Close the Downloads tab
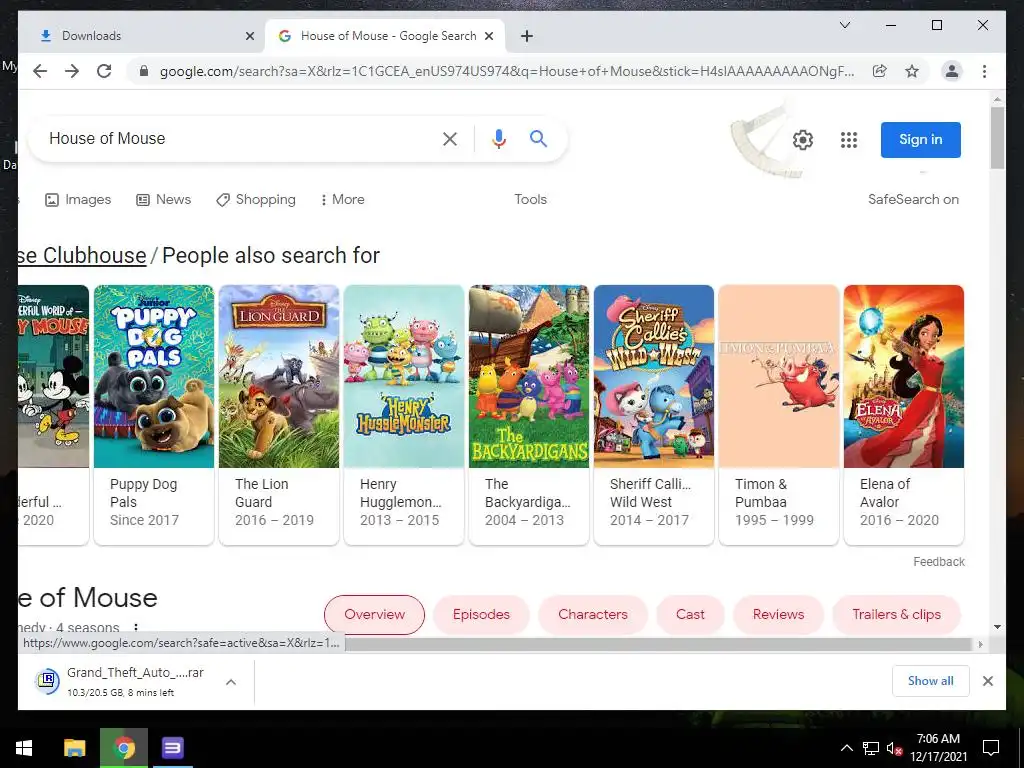The image size is (1024, 768). click(x=249, y=36)
